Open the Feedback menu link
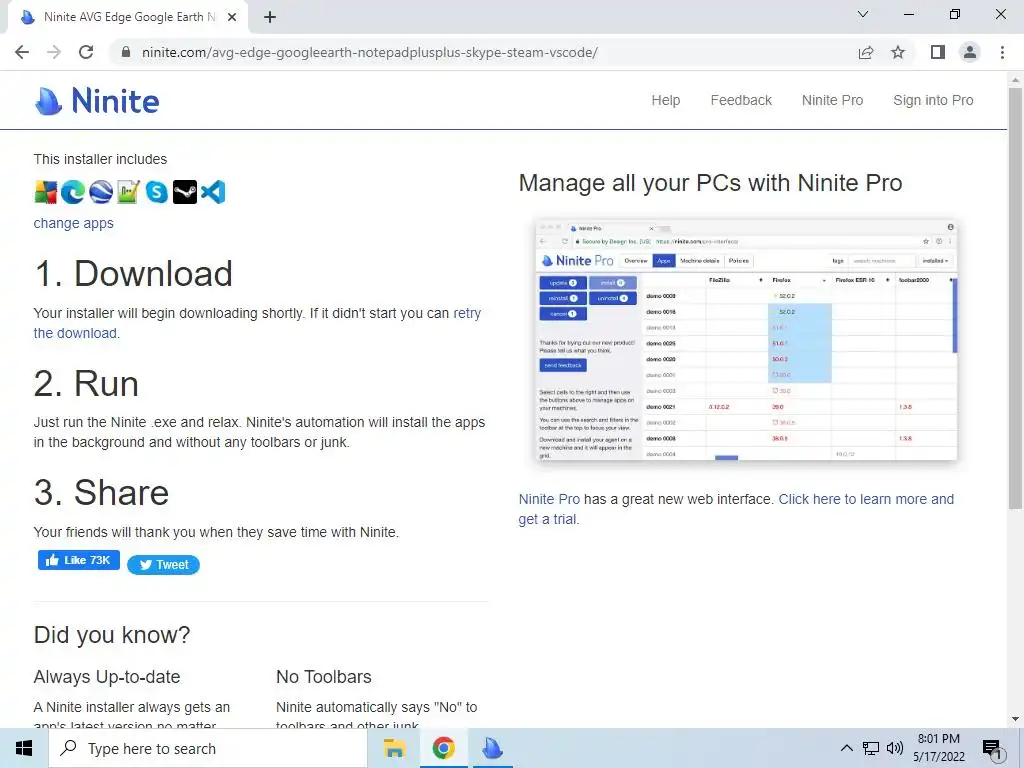 (x=741, y=101)
